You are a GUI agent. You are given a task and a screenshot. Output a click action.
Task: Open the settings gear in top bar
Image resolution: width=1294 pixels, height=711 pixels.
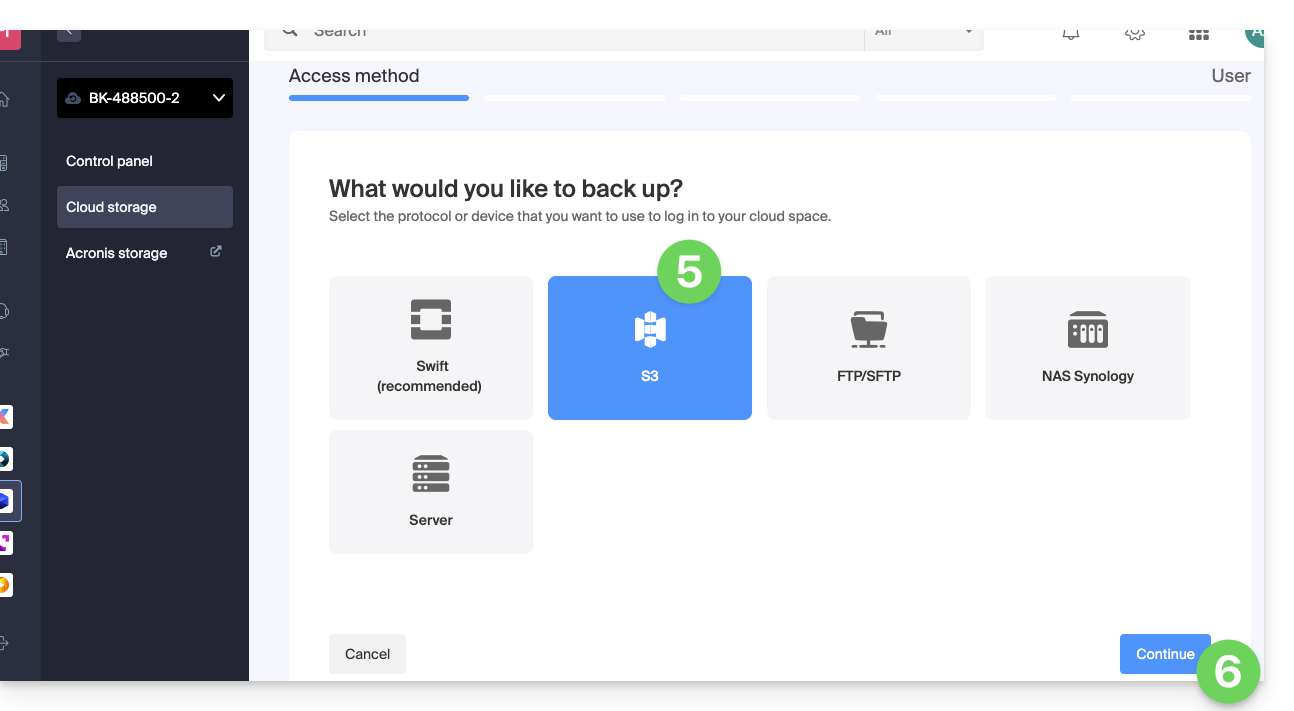[1134, 33]
